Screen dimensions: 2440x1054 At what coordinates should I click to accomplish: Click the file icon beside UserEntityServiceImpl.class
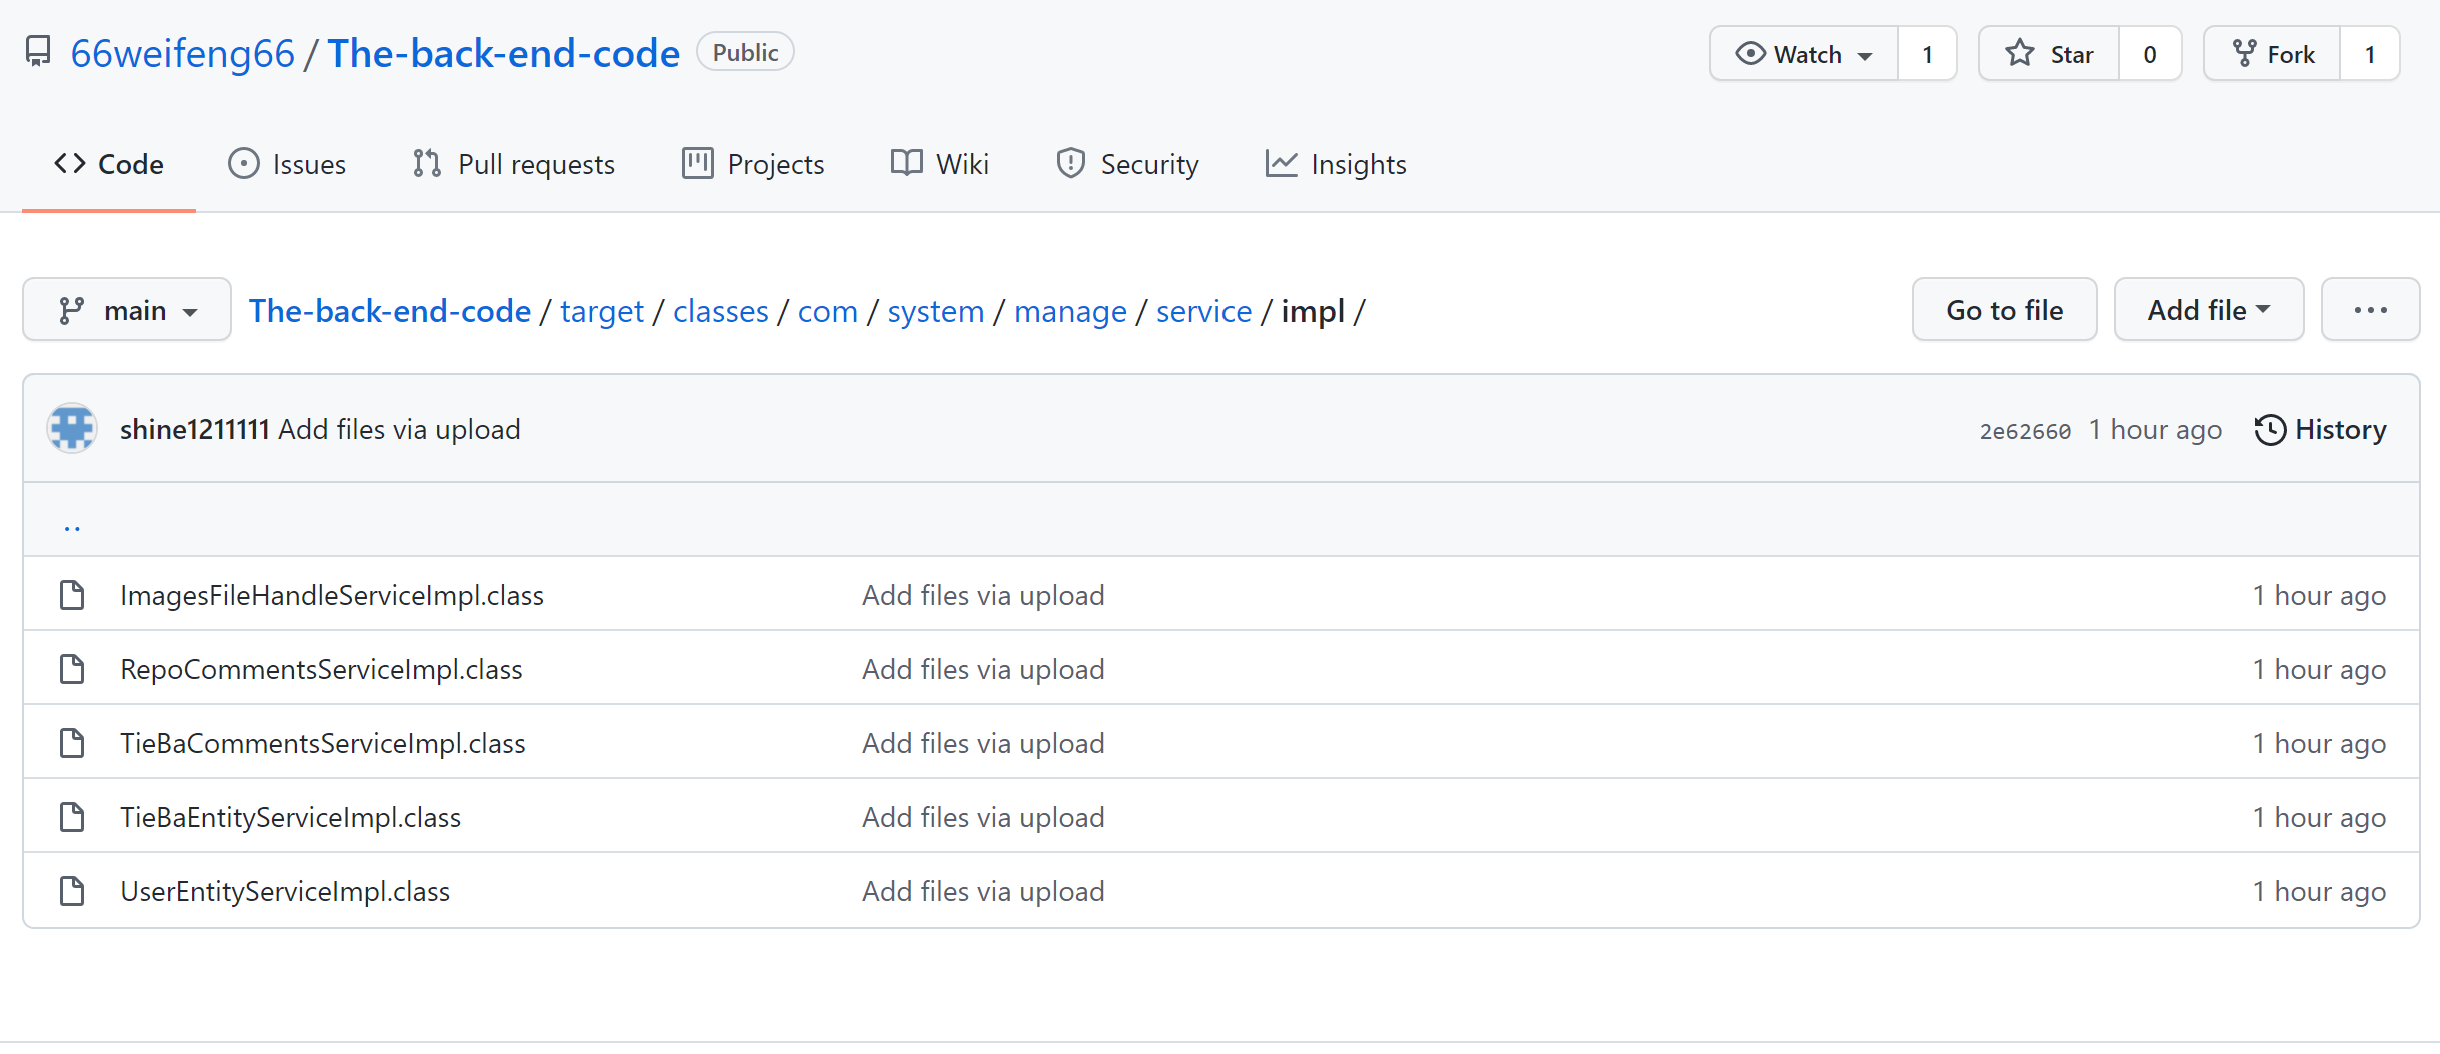[72, 891]
